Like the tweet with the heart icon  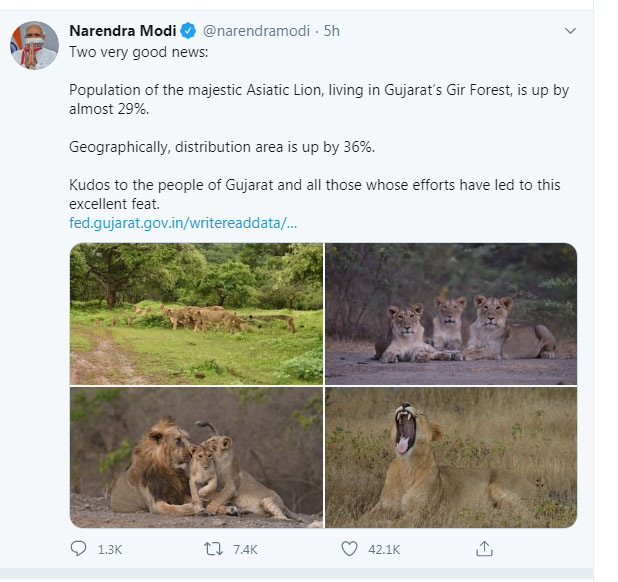349,549
